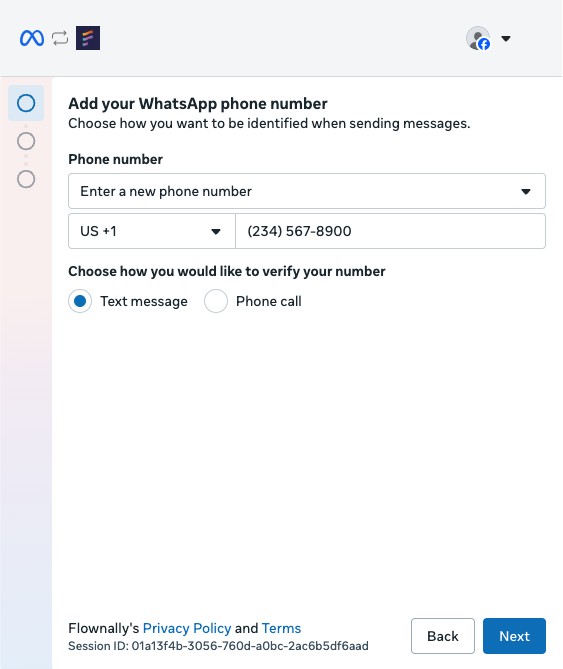Open the US +1 country code dropdown
The image size is (563, 669).
(152, 231)
